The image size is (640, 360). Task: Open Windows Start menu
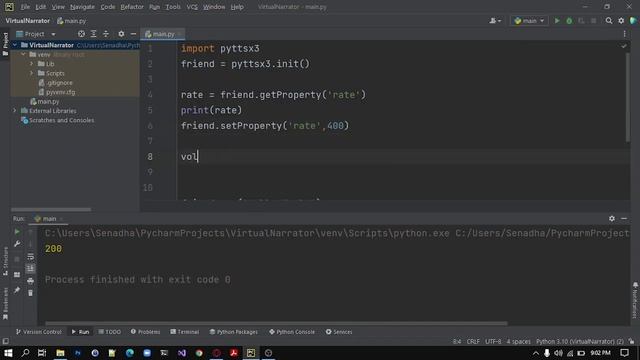click(8, 353)
